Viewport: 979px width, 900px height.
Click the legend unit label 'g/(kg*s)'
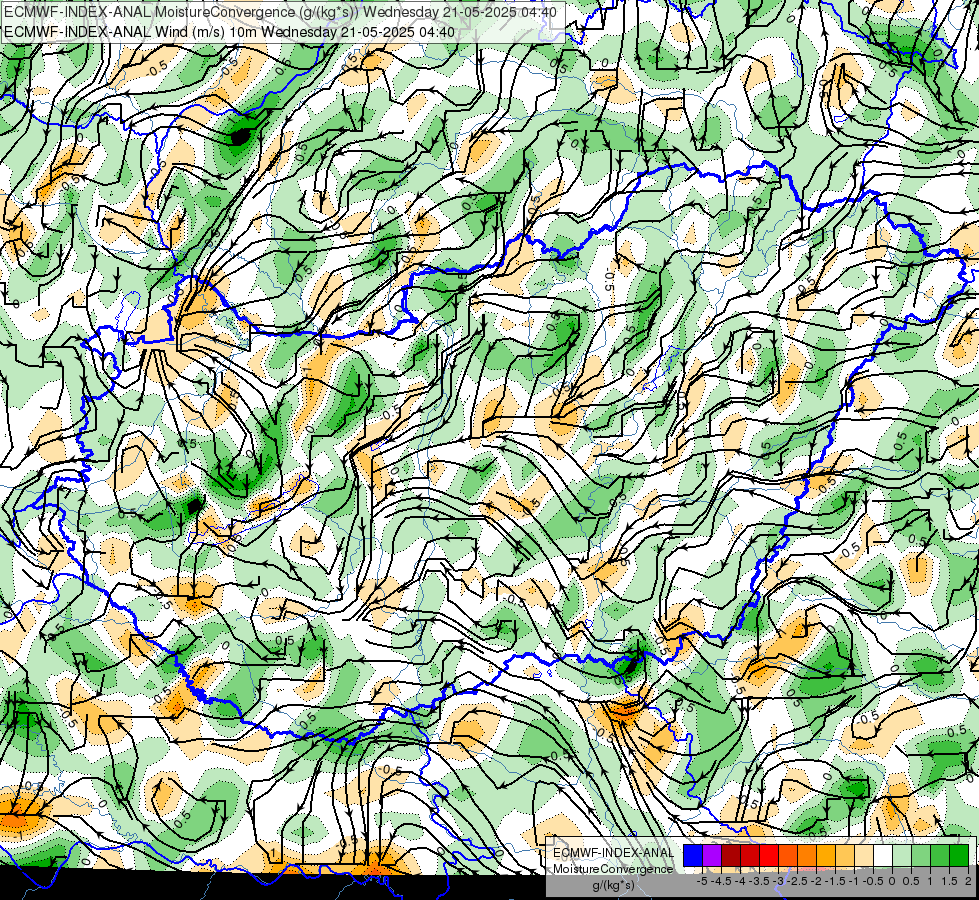(613, 885)
